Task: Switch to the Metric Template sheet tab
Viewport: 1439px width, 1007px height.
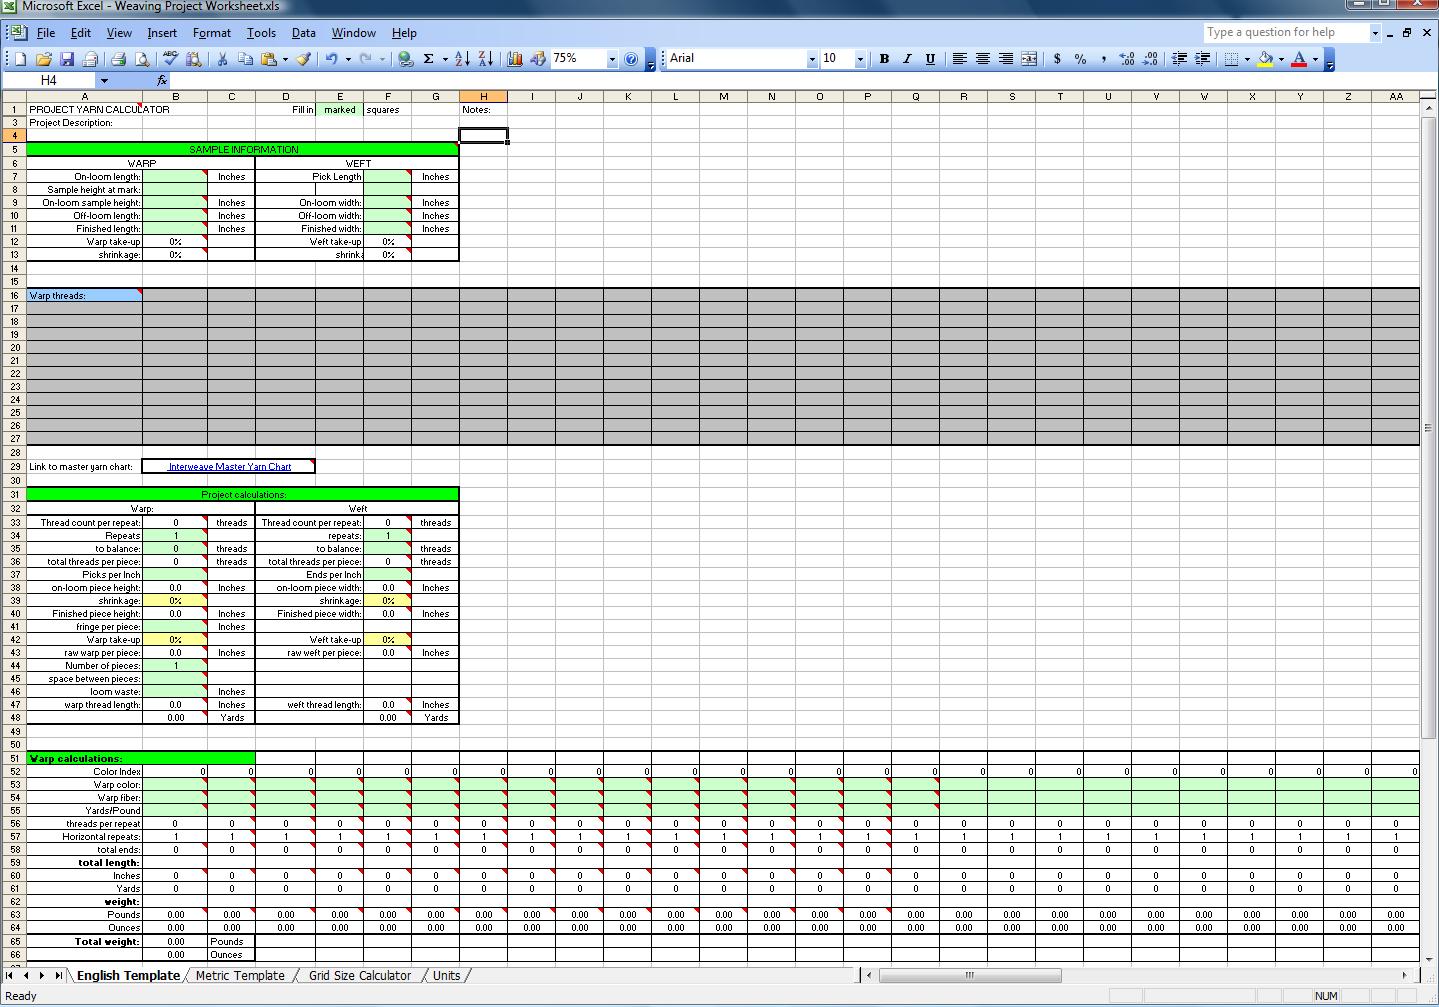Action: click(240, 975)
